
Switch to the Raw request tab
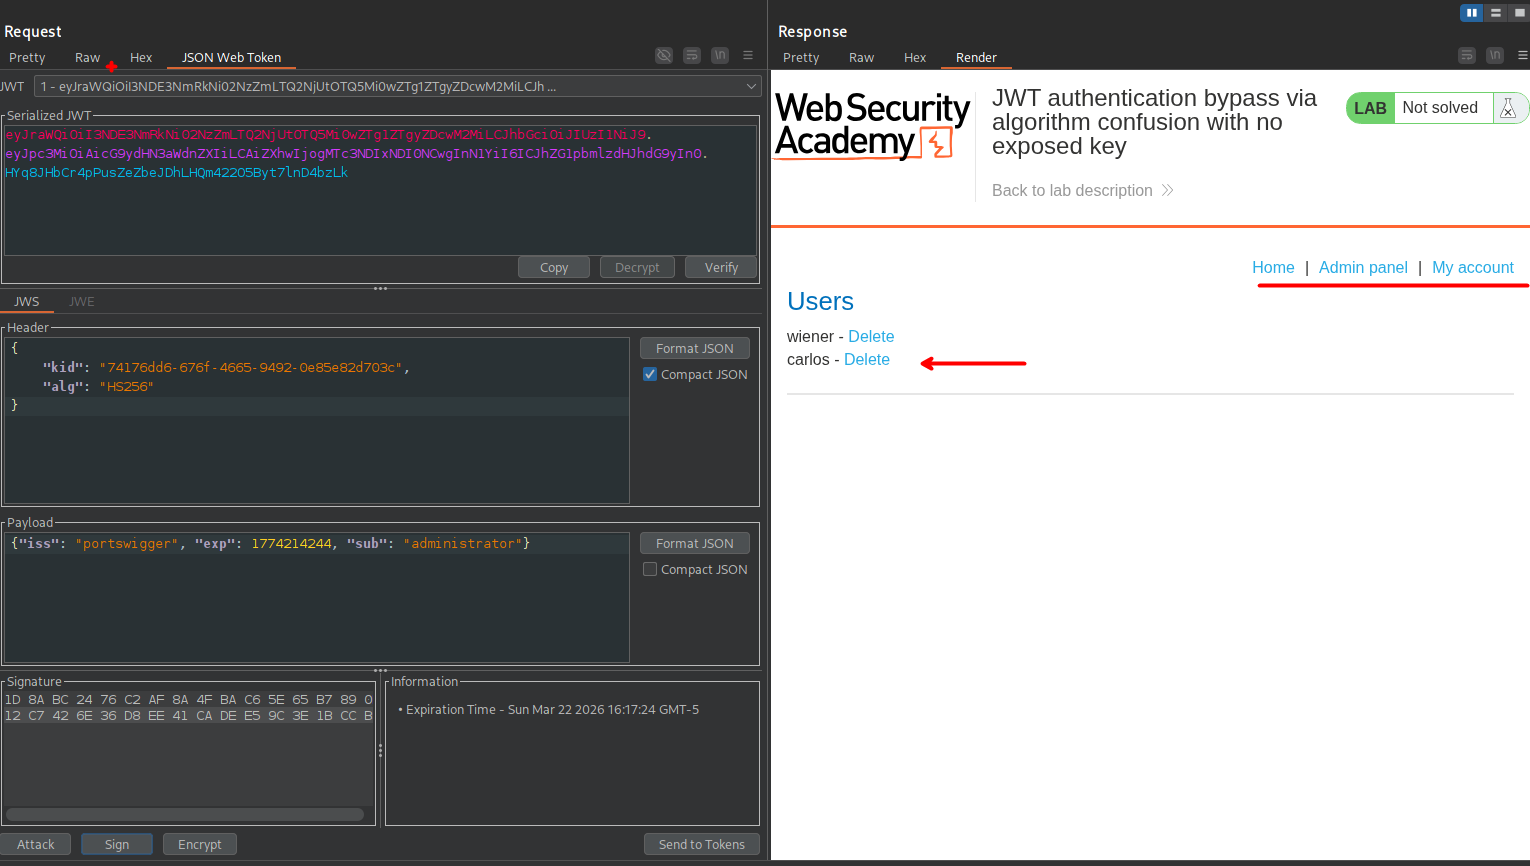[87, 58]
